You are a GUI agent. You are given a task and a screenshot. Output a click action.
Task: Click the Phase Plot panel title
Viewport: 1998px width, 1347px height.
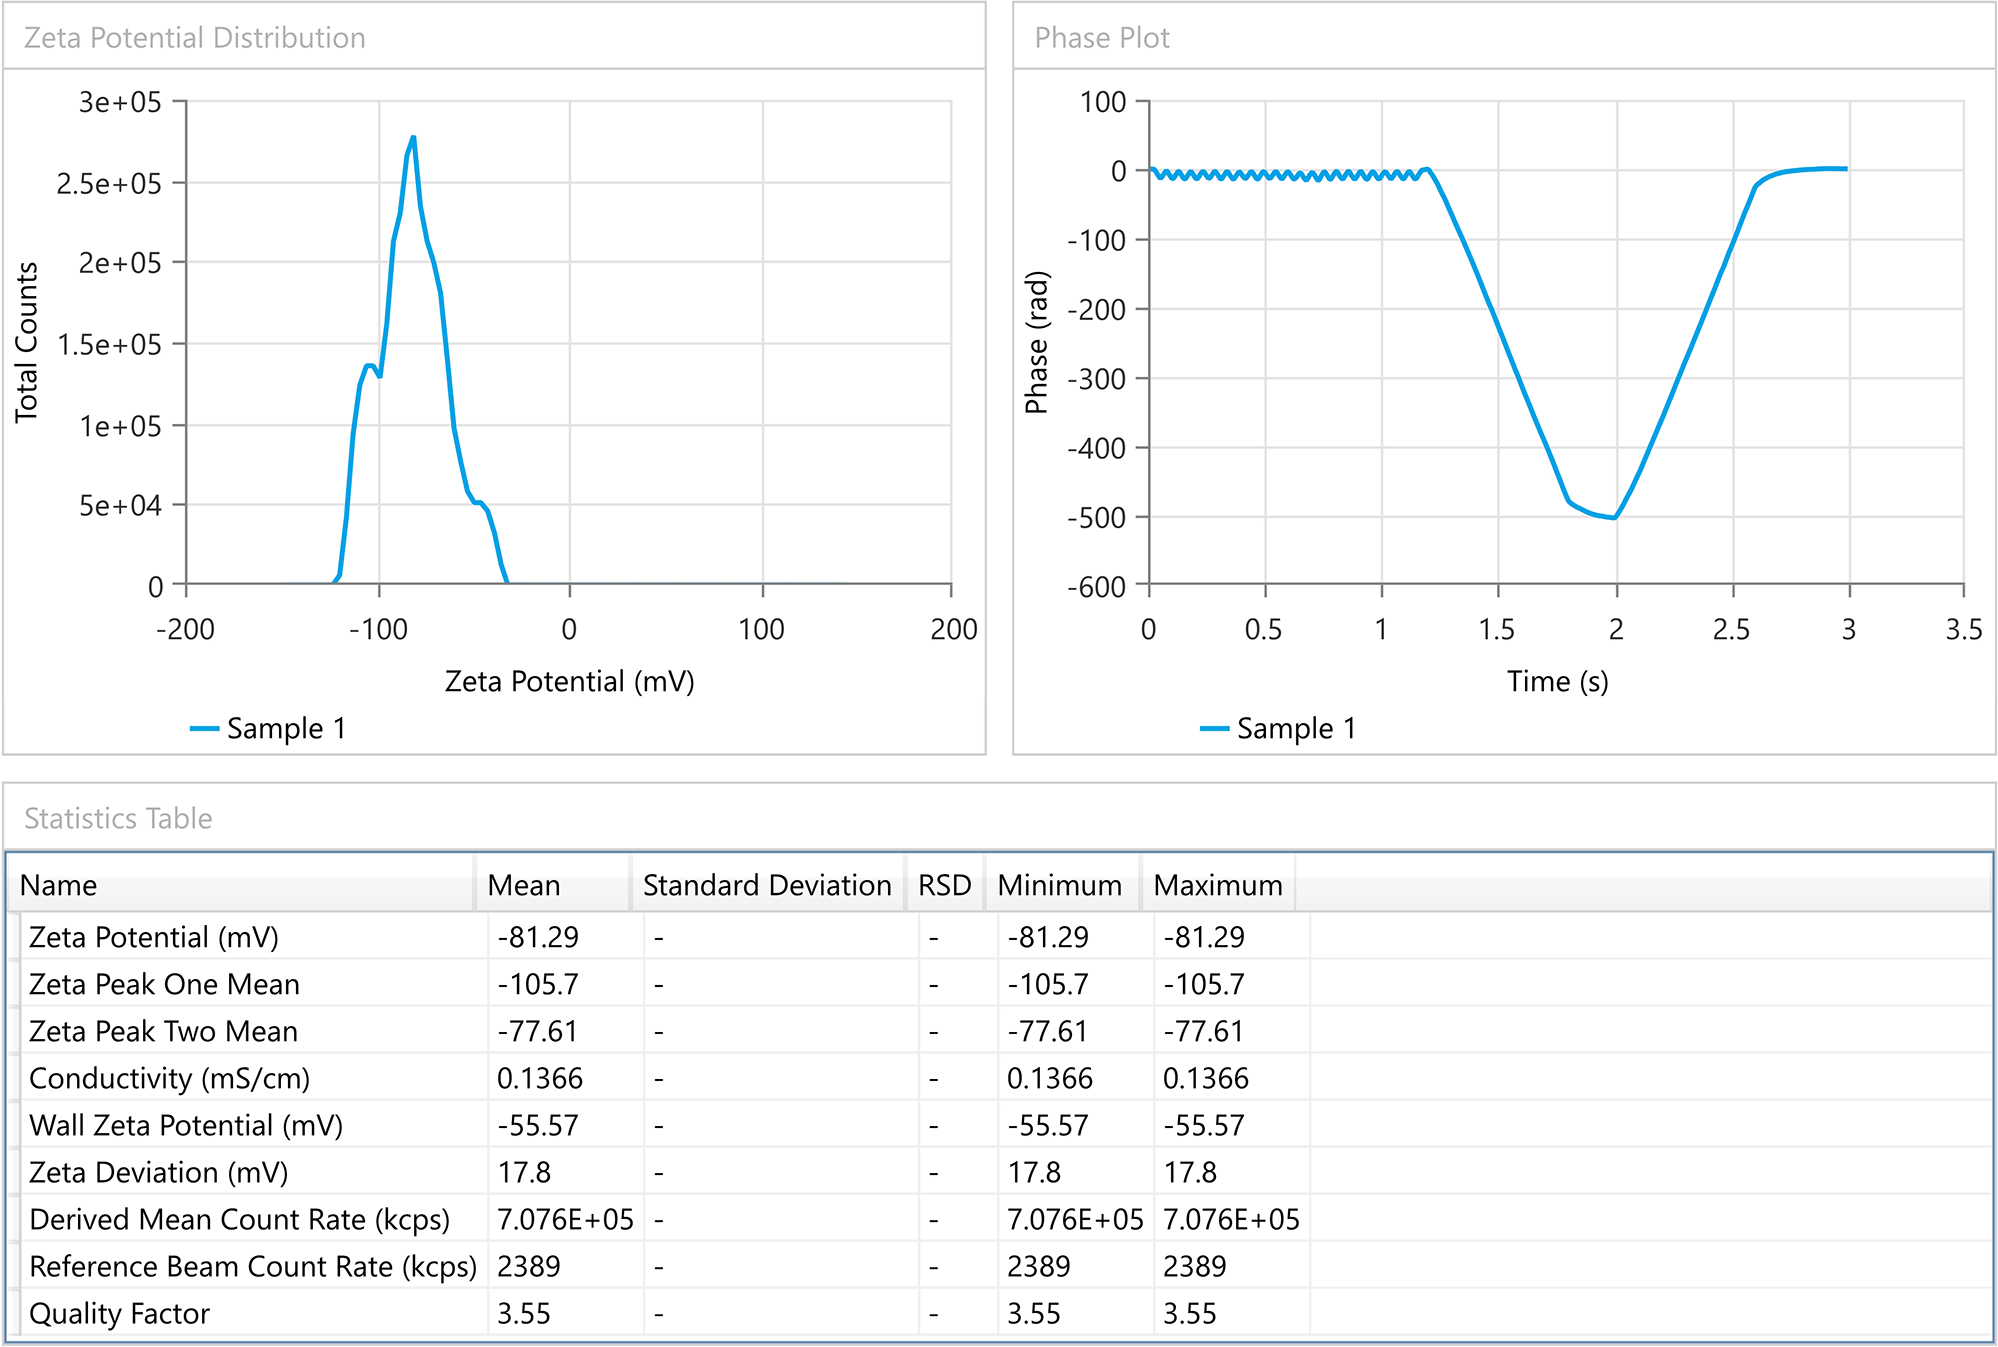tap(1101, 38)
